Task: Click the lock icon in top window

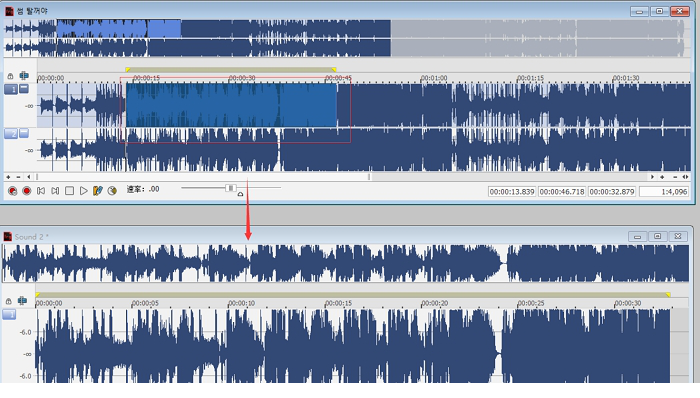Action: (x=10, y=76)
